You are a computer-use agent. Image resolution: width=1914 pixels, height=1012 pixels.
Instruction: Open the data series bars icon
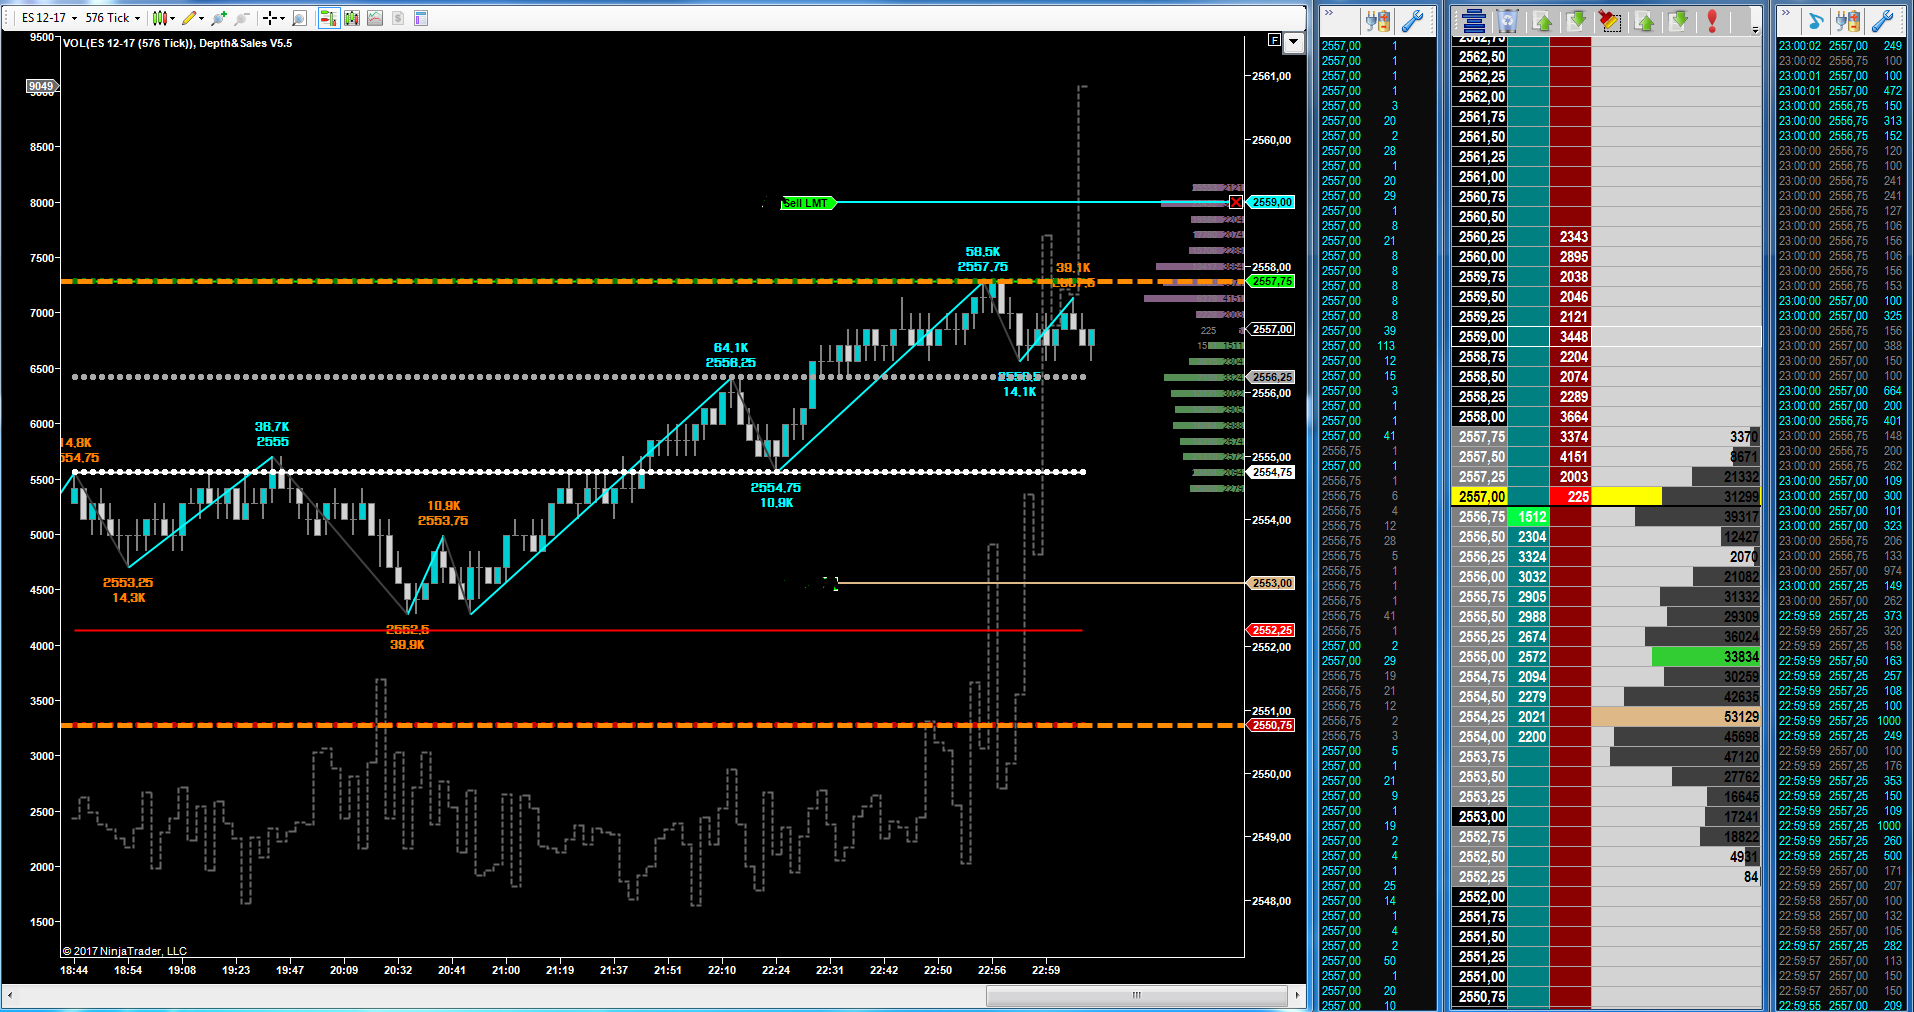coord(352,18)
